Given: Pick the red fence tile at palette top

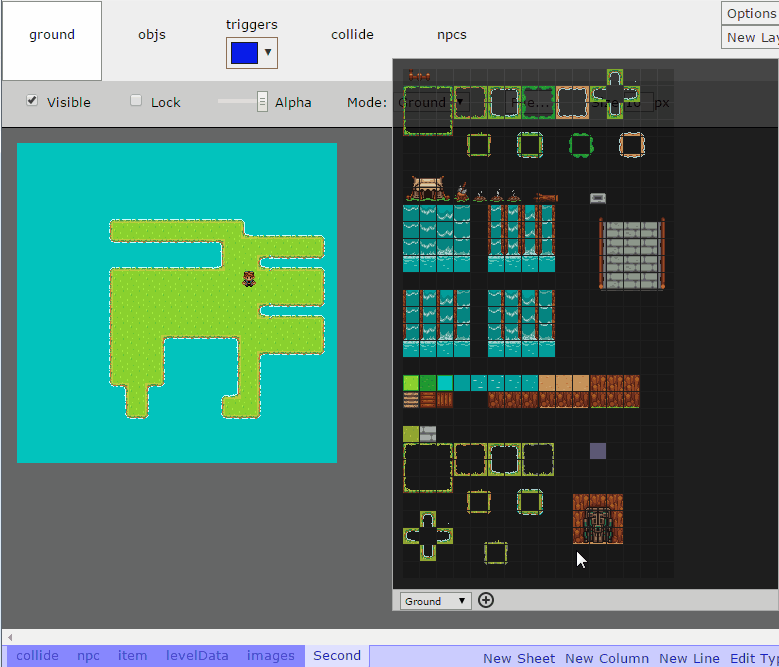Looking at the screenshot, I should [419, 76].
